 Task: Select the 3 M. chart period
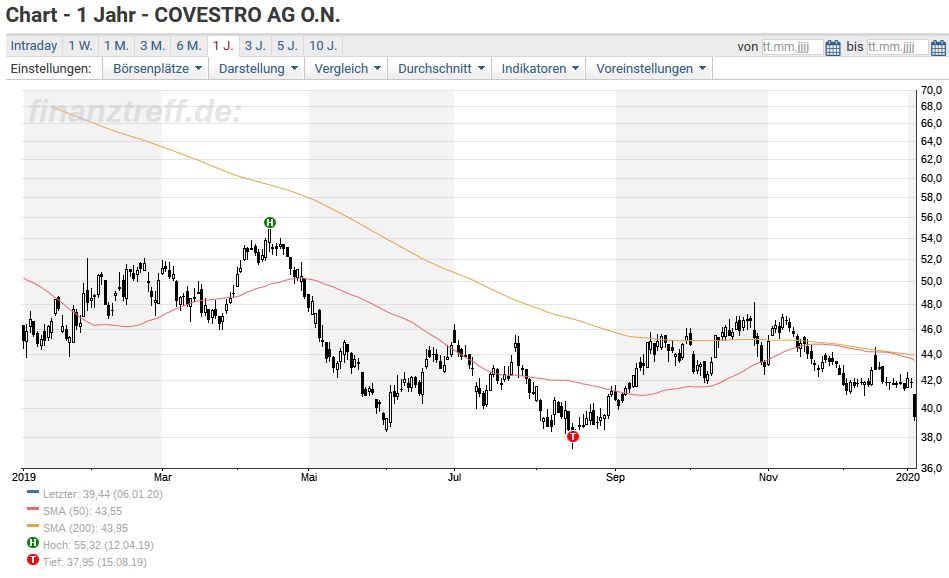click(153, 46)
